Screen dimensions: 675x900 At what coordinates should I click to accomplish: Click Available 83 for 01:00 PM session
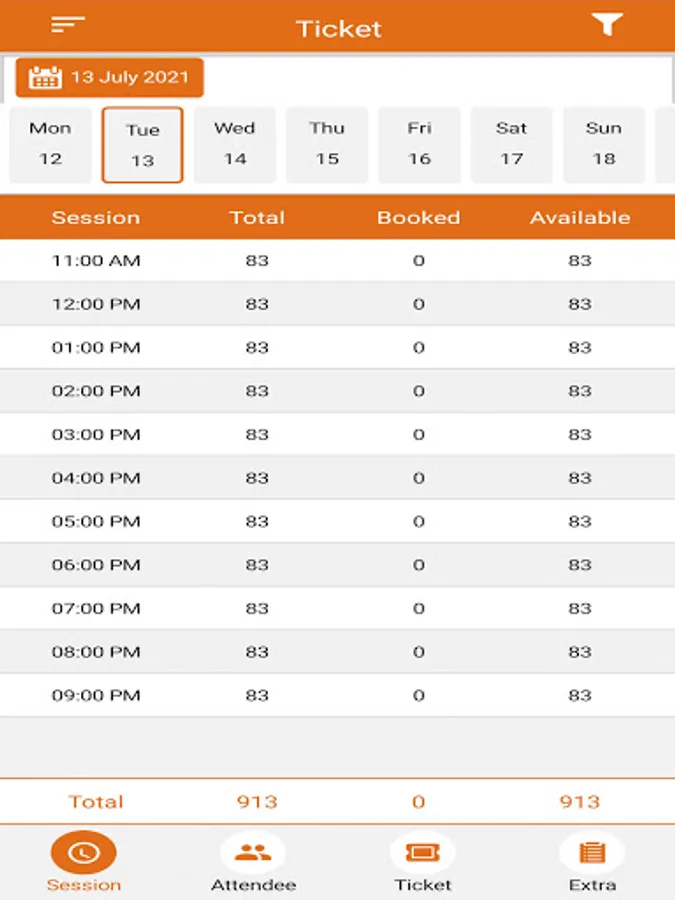tap(580, 347)
